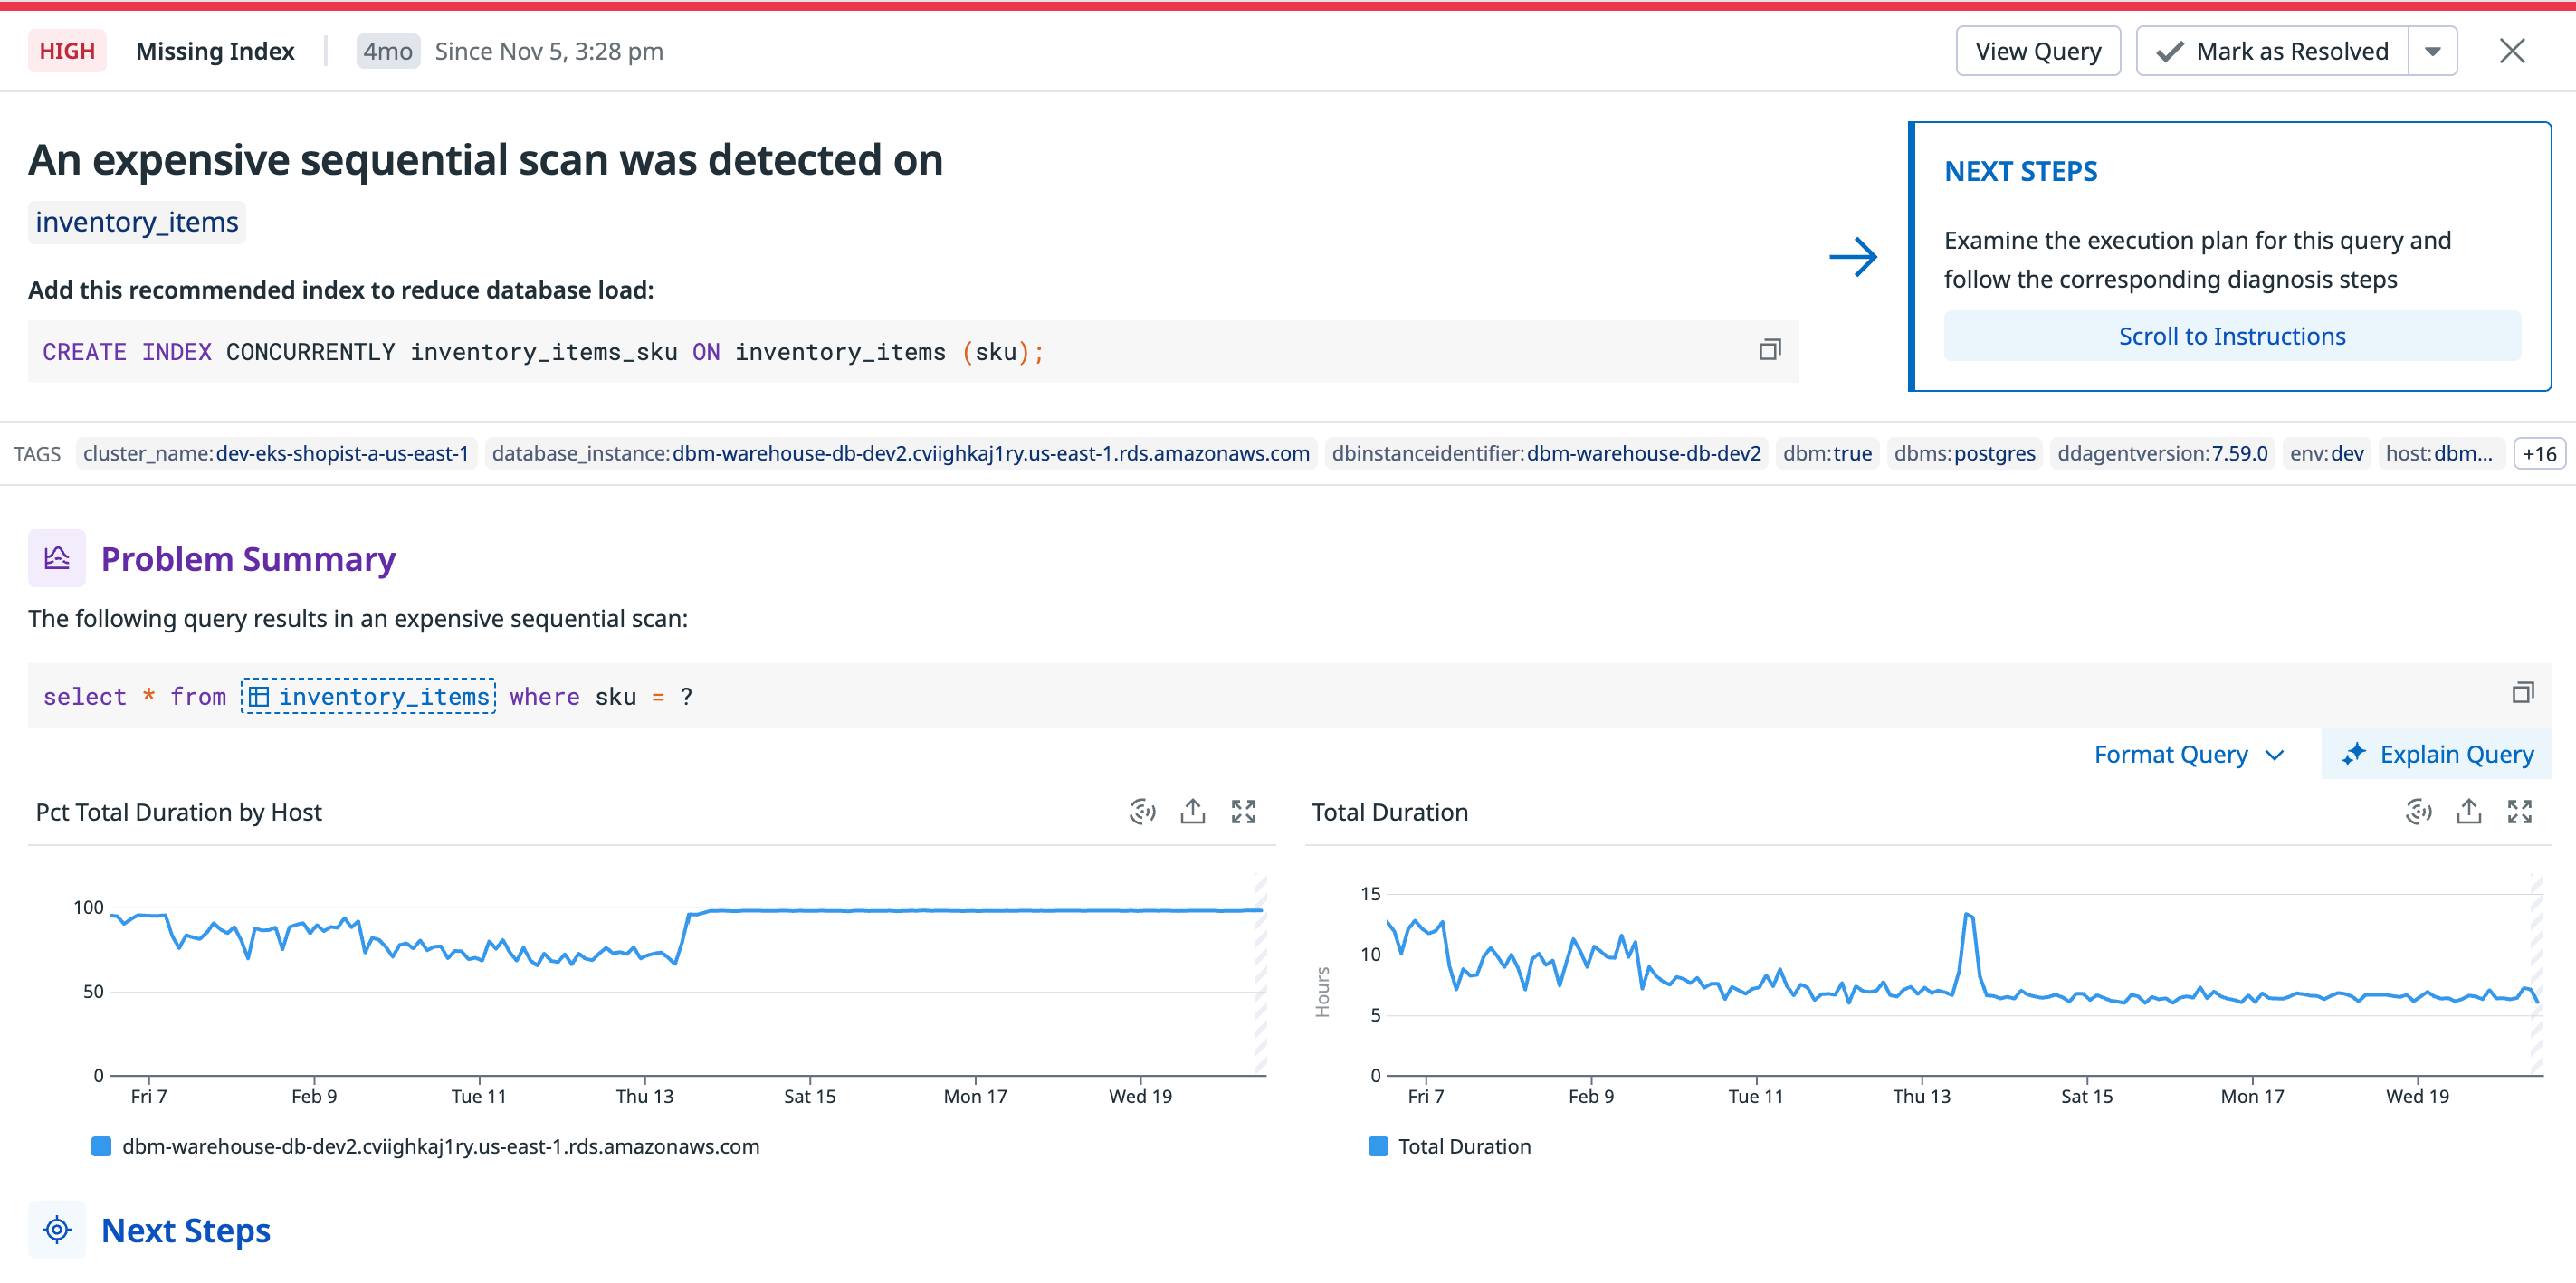The image size is (2576, 1283).
Task: Export the Total Duration graph
Action: coord(2468,811)
